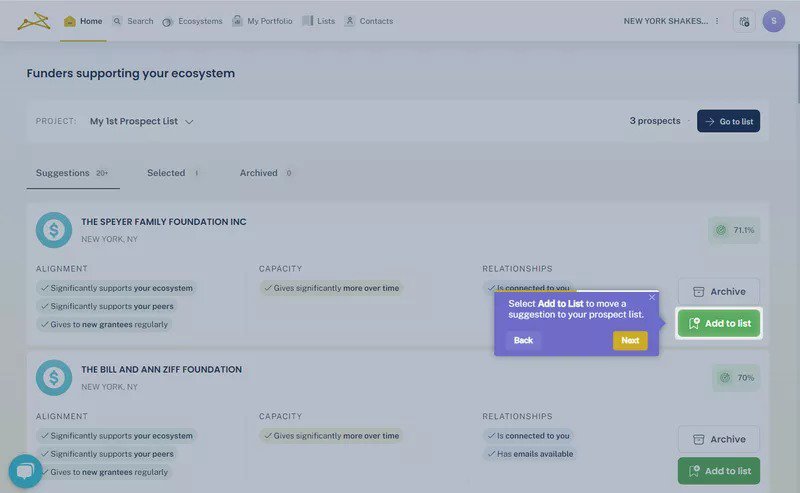Screen dimensions: 800x493
Task: Click Next in the tutorial popup
Action: (x=629, y=341)
